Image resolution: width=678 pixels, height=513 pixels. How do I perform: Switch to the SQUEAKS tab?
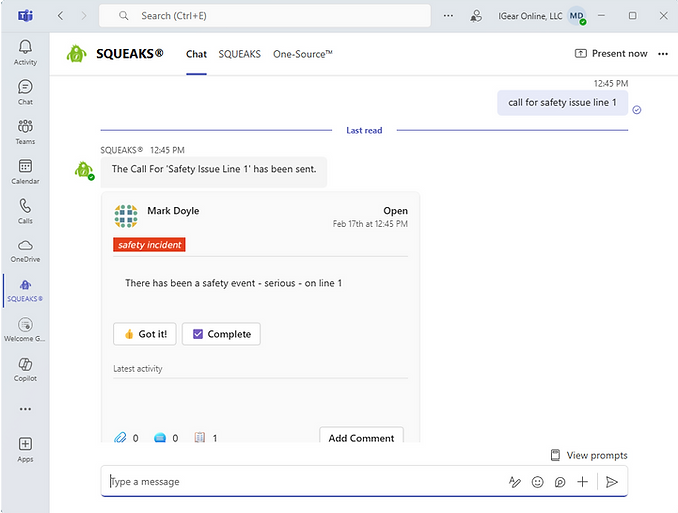point(240,54)
